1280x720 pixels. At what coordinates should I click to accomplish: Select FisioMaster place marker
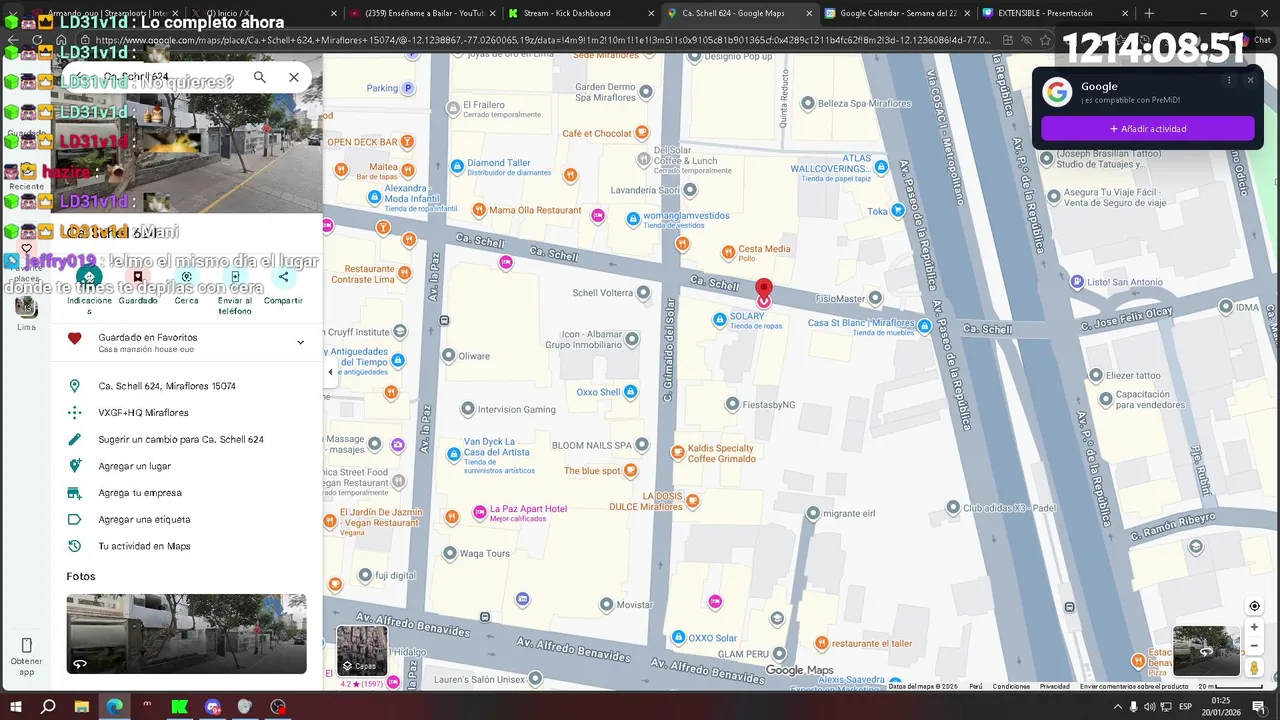[x=876, y=298]
